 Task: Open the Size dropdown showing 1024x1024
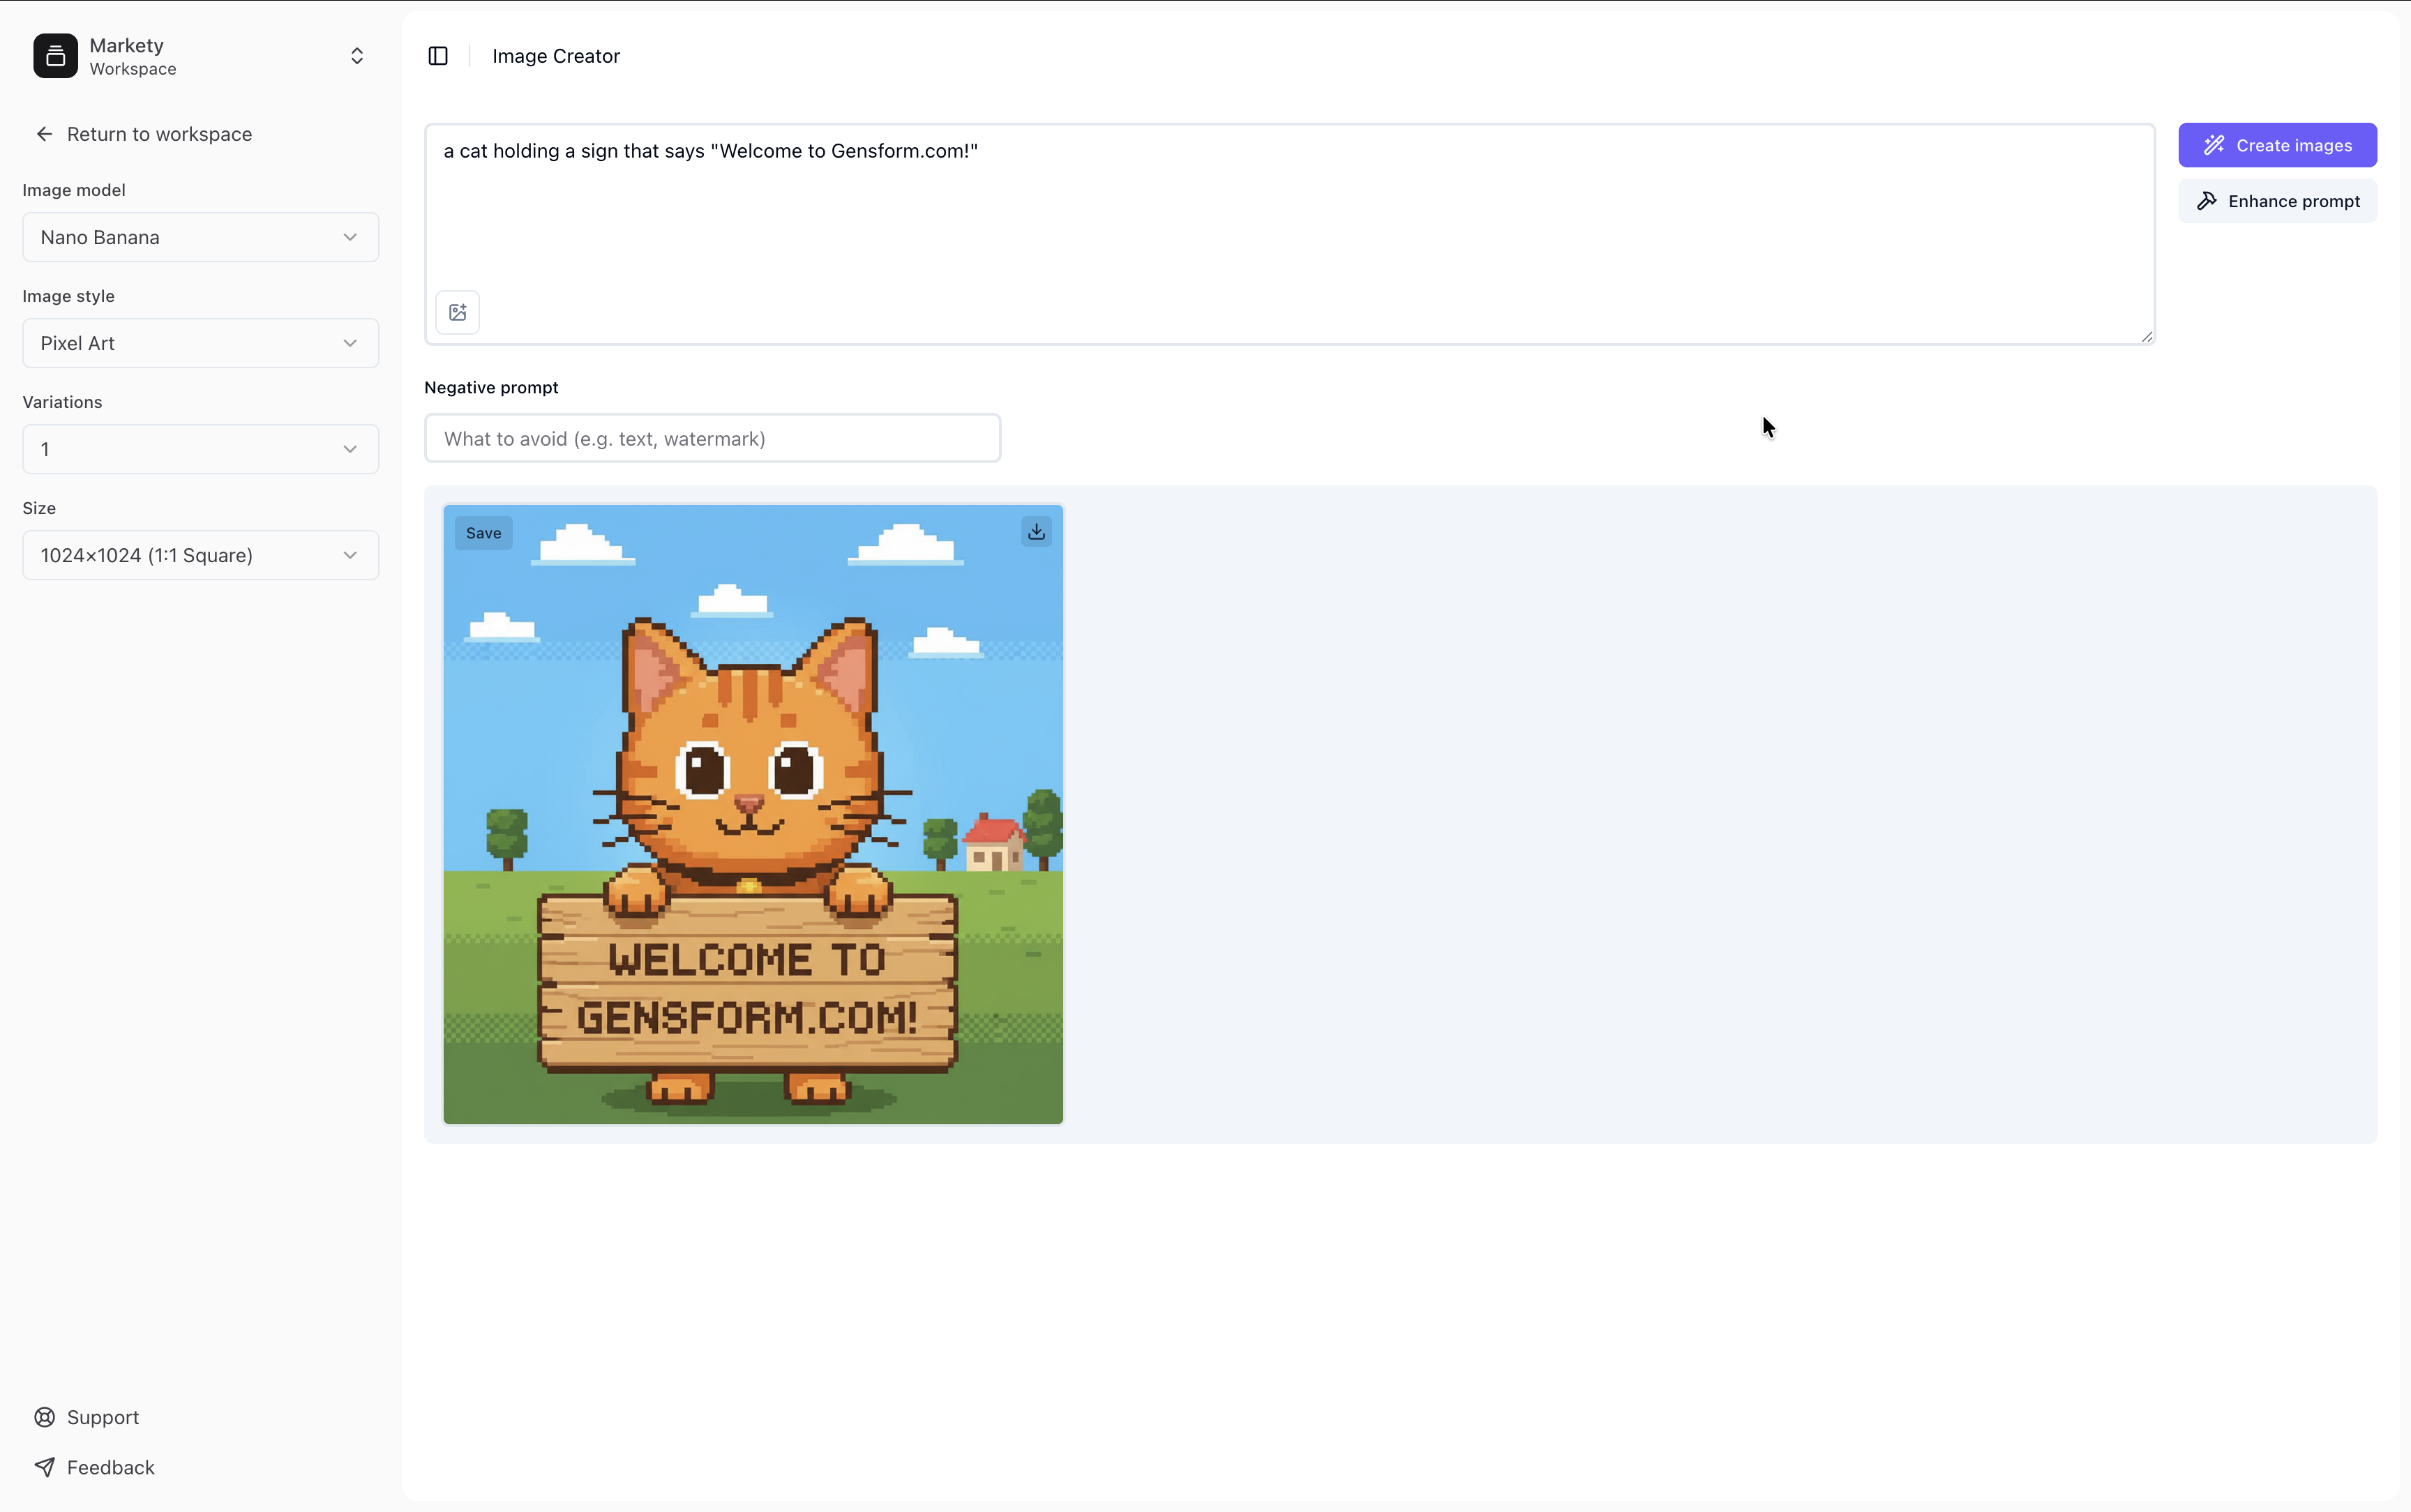coord(199,555)
